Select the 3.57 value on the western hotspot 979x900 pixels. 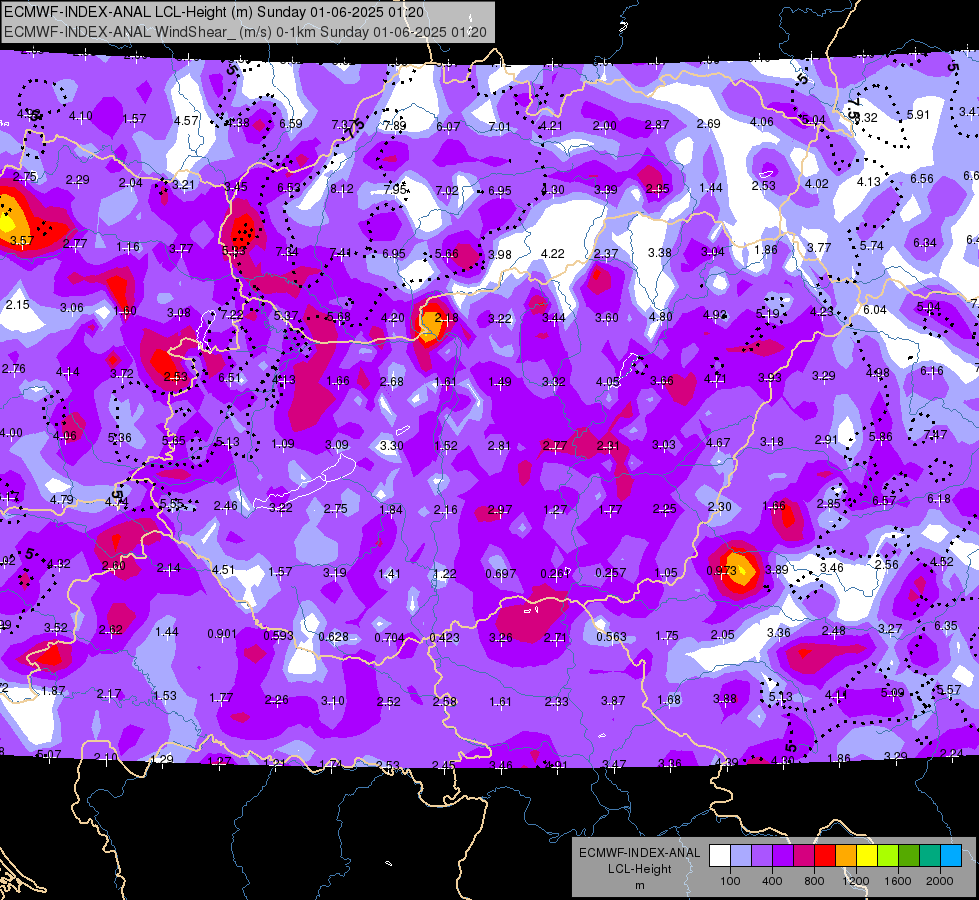point(22,240)
